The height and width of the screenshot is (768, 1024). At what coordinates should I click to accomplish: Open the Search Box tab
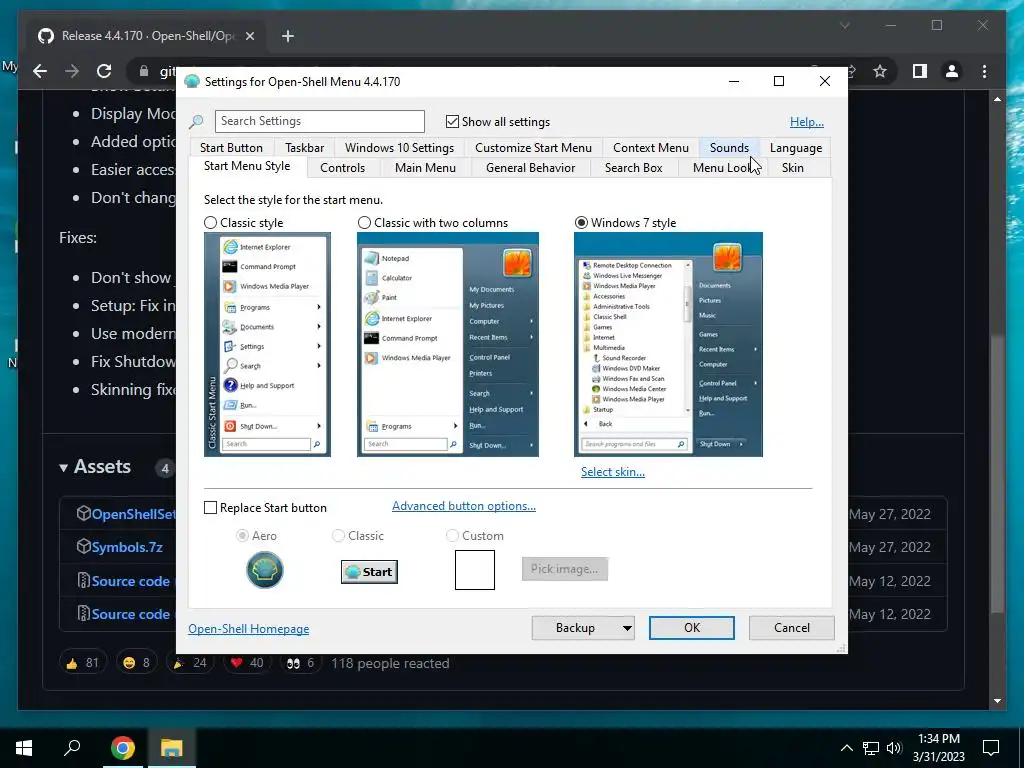(x=633, y=168)
